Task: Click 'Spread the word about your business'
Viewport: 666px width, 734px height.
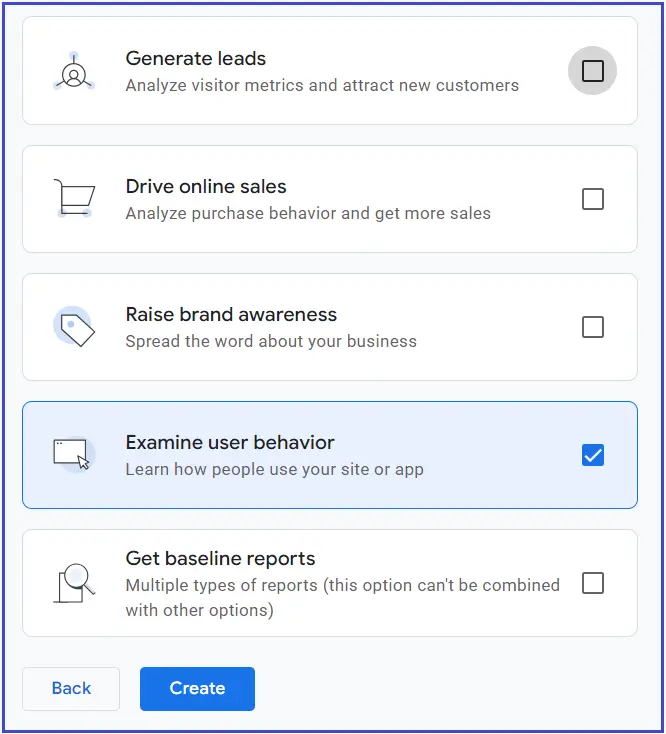Action: (x=271, y=341)
